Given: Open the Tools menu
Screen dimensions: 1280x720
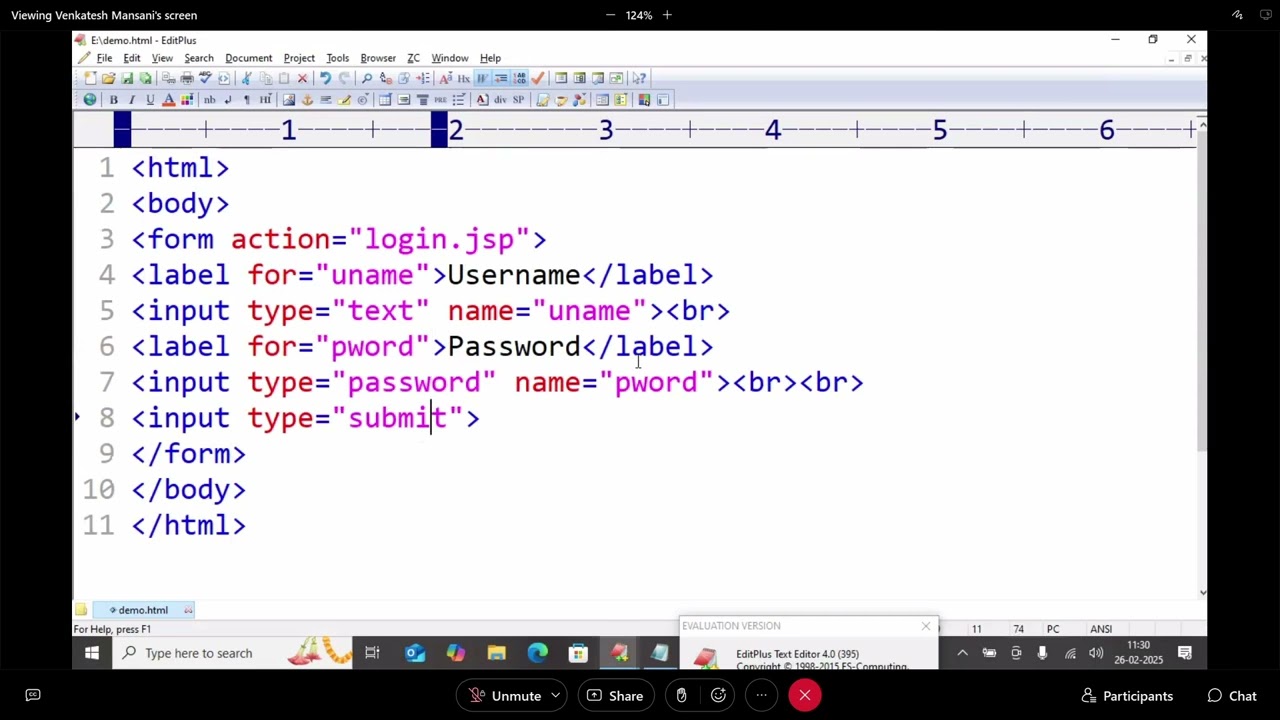Looking at the screenshot, I should pos(337,58).
